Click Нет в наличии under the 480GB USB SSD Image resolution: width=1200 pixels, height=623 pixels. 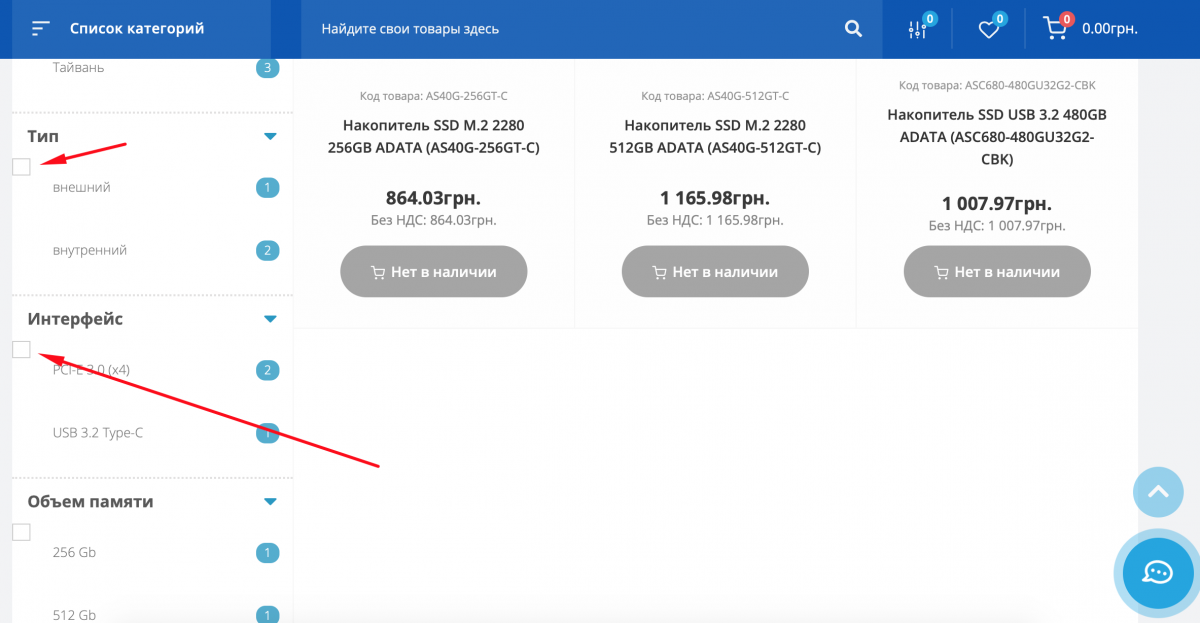pyautogui.click(x=997, y=271)
